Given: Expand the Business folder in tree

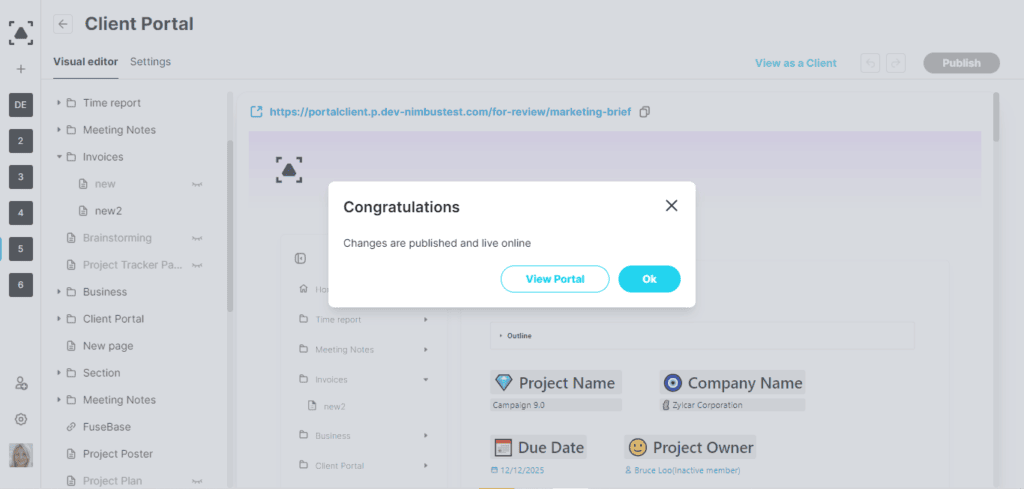Looking at the screenshot, I should pyautogui.click(x=59, y=291).
